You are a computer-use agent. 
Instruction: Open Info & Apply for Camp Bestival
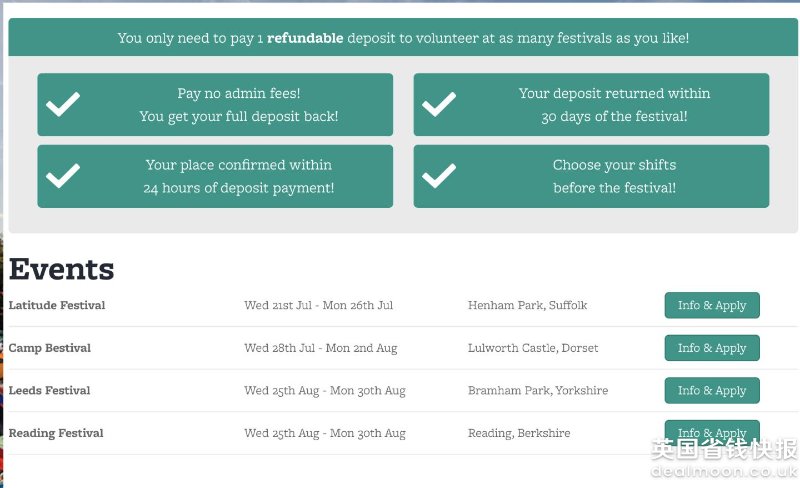point(712,348)
